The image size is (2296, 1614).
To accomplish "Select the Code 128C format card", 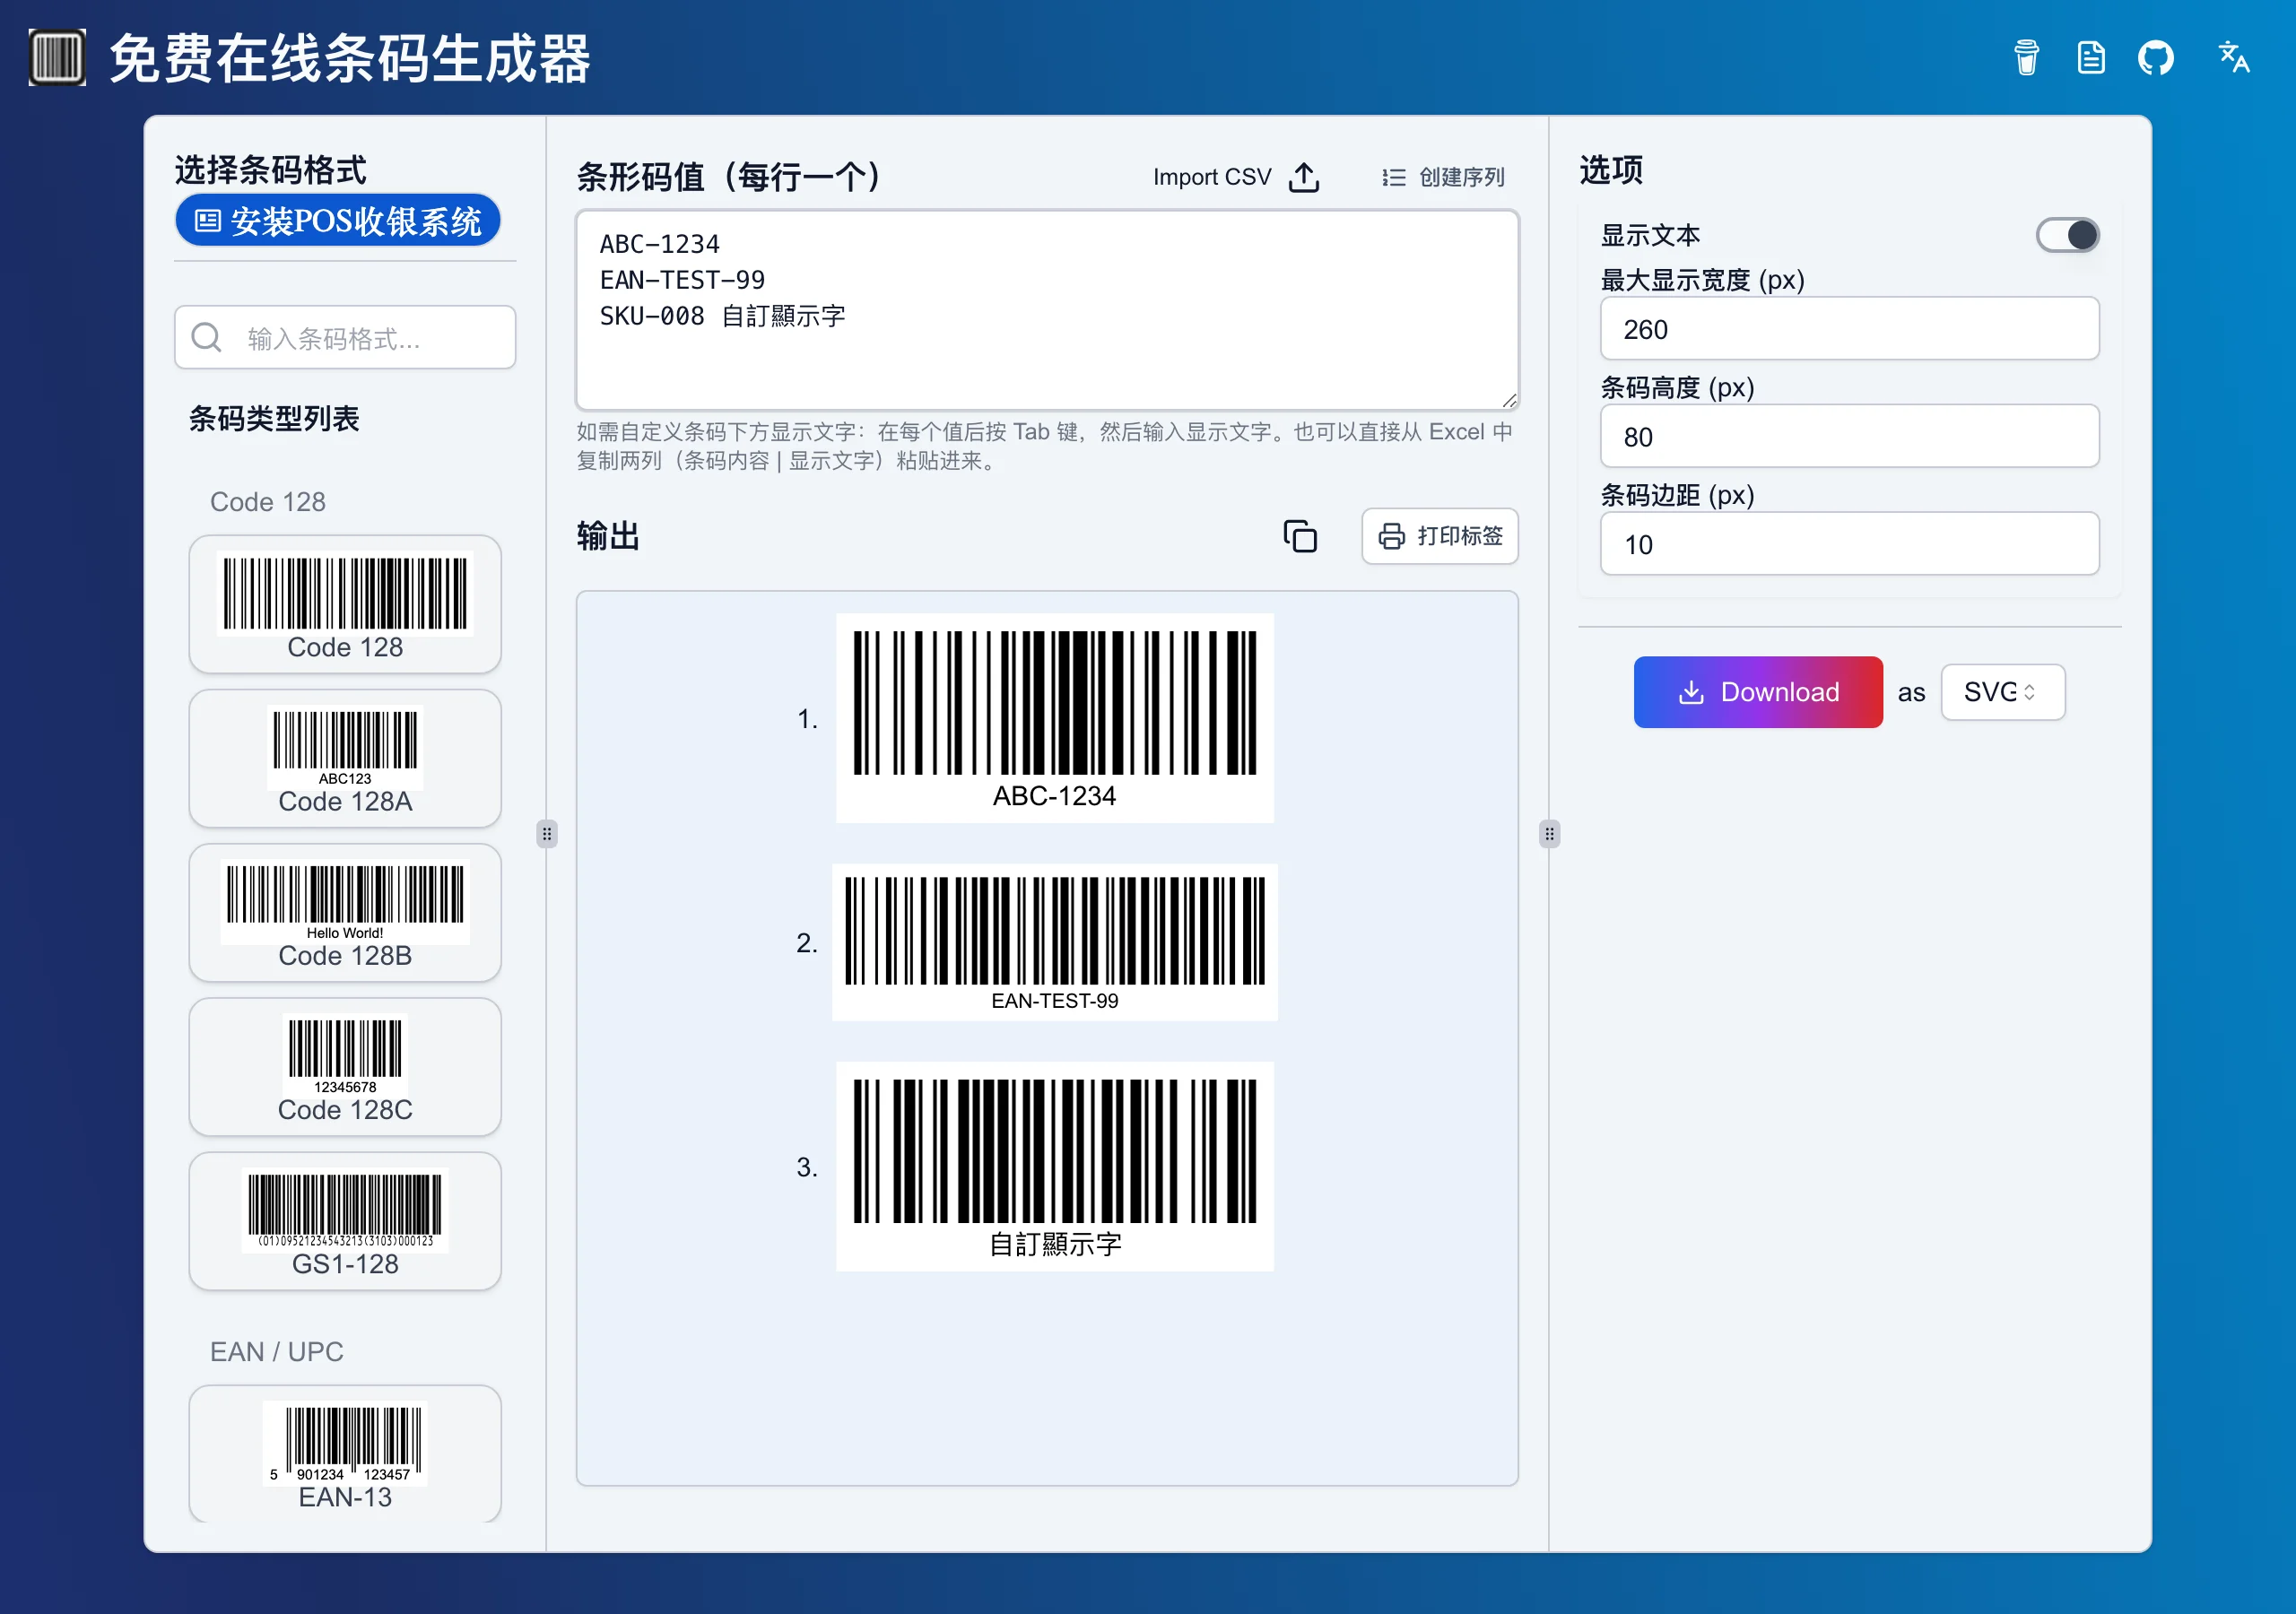I will click(x=345, y=1066).
